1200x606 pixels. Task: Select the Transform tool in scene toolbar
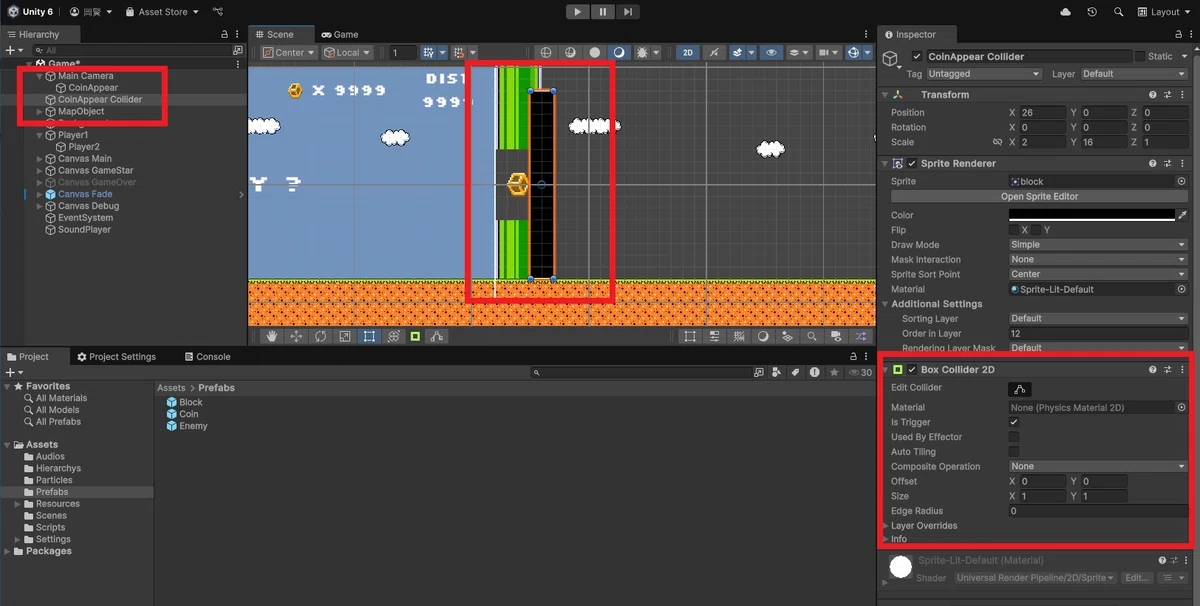[394, 337]
